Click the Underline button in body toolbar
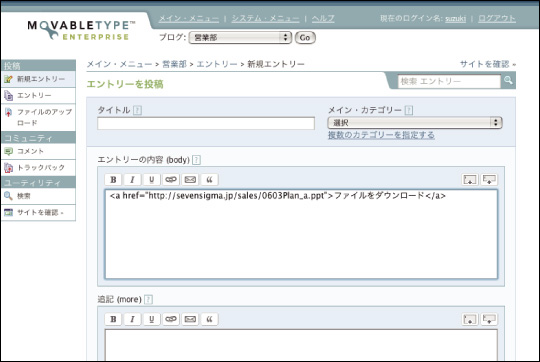Image resolution: width=540 pixels, height=362 pixels. 152,179
